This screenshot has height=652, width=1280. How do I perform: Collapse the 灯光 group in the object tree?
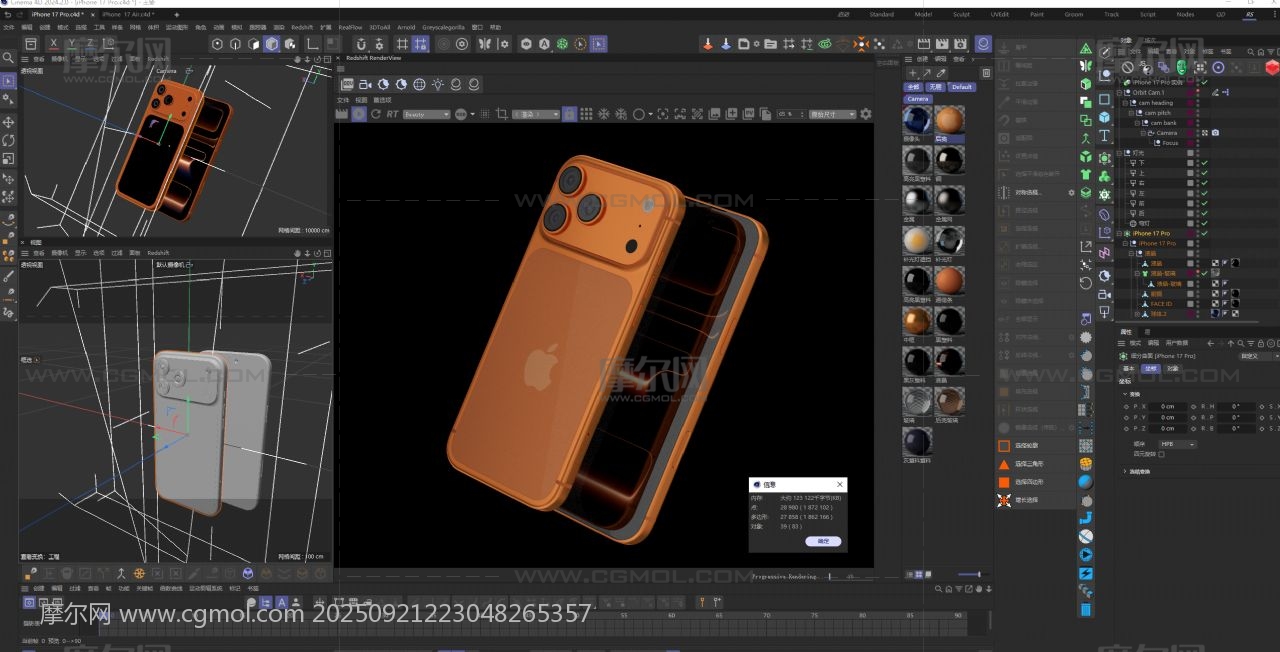pyautogui.click(x=1119, y=152)
